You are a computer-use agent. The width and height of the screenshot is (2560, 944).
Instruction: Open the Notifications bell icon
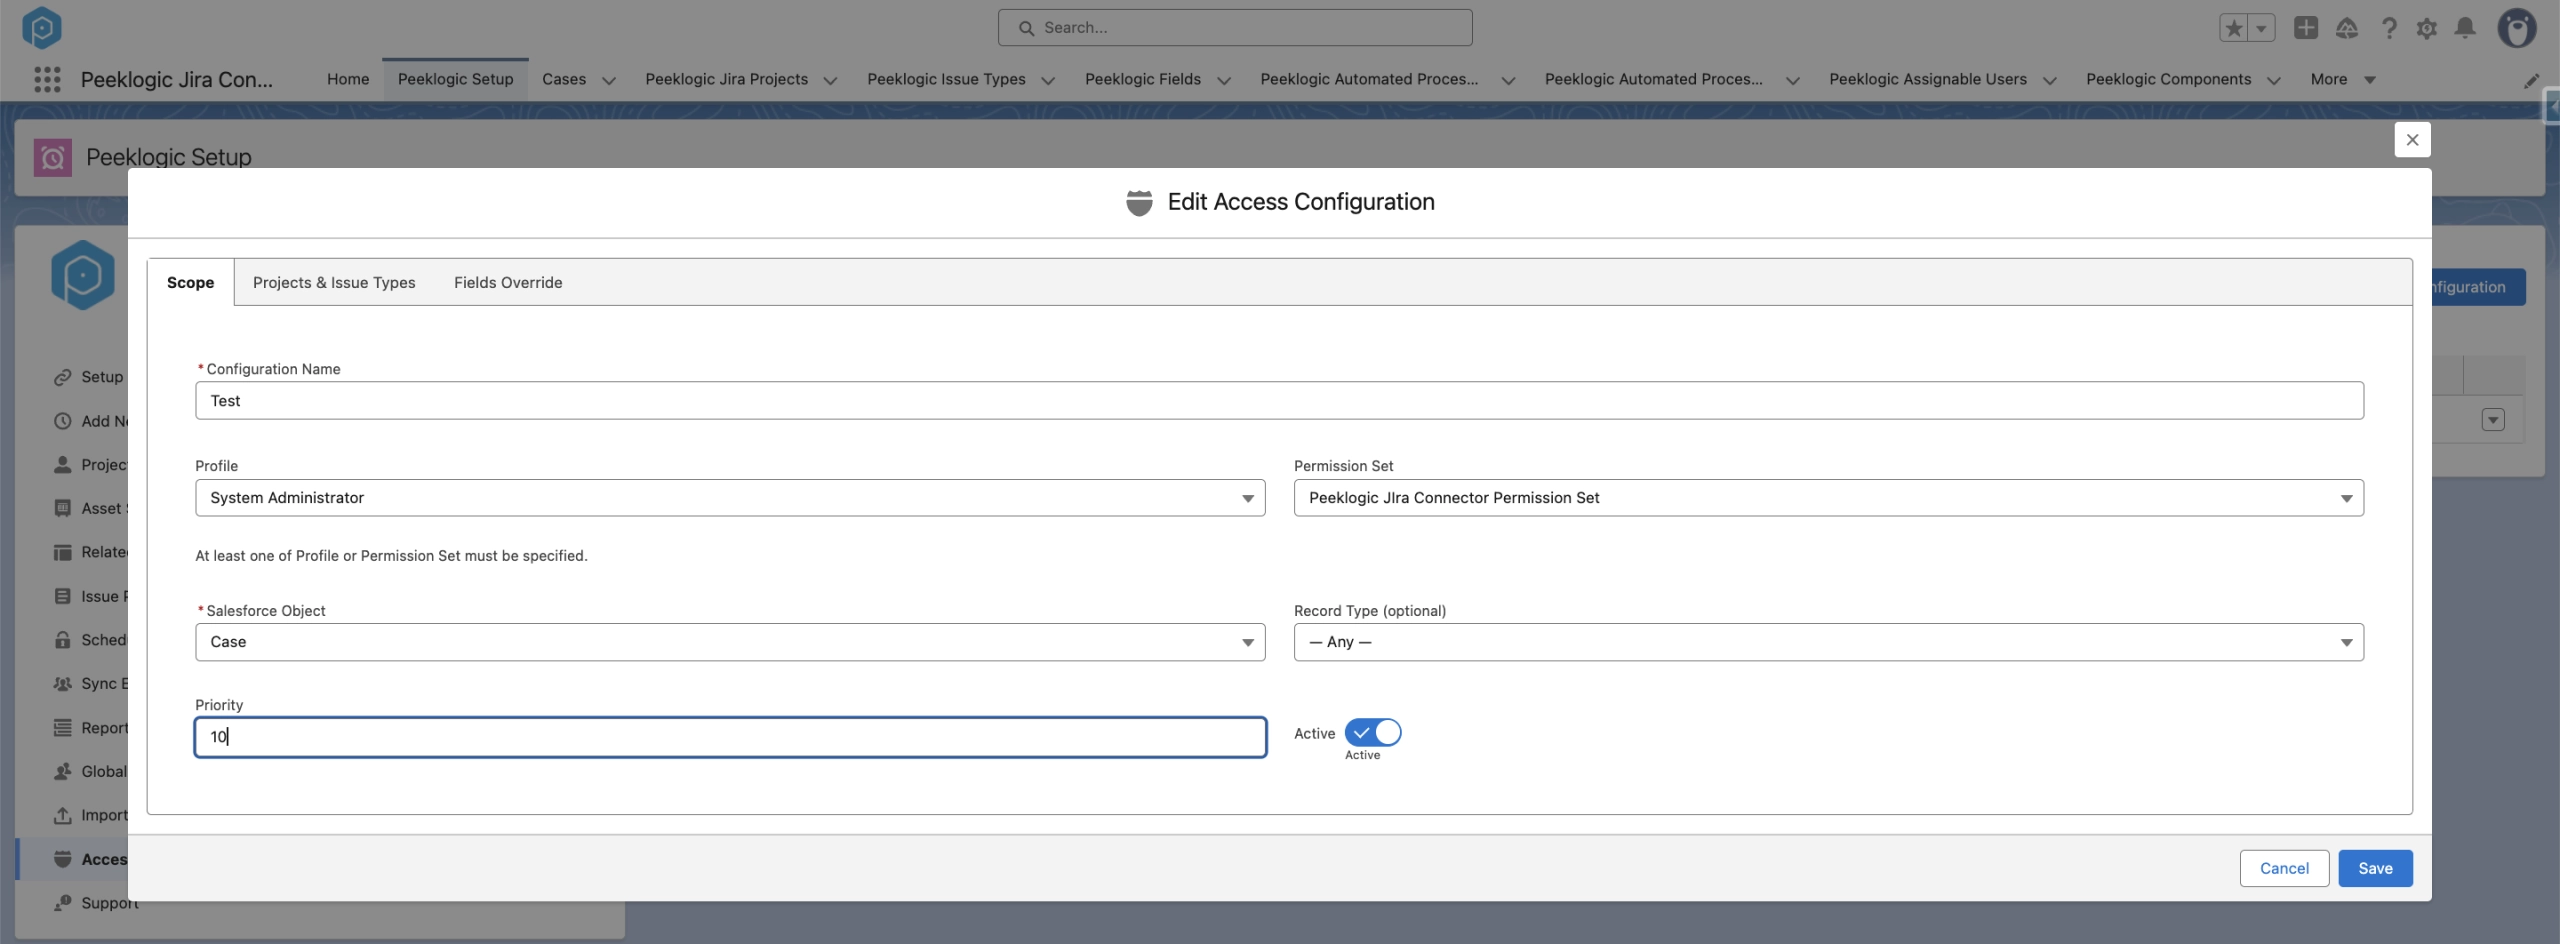[2466, 28]
